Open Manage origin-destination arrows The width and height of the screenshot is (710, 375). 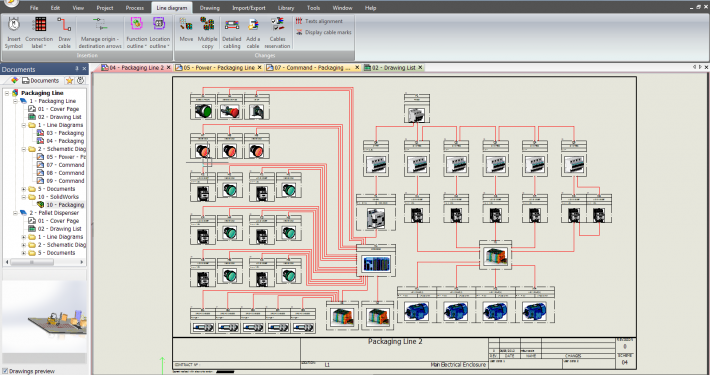[100, 32]
